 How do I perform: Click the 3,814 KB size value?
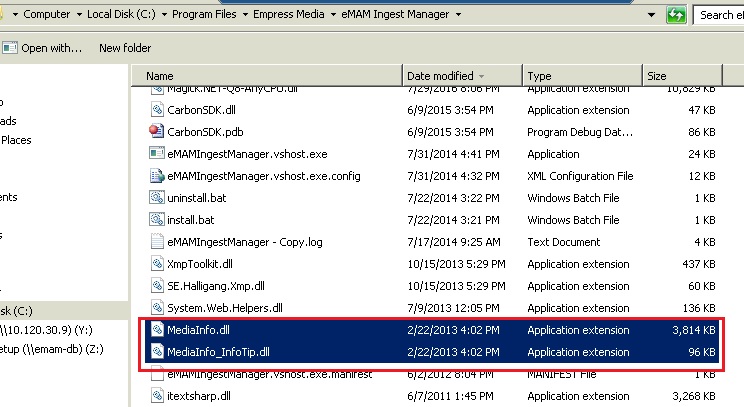tap(694, 330)
